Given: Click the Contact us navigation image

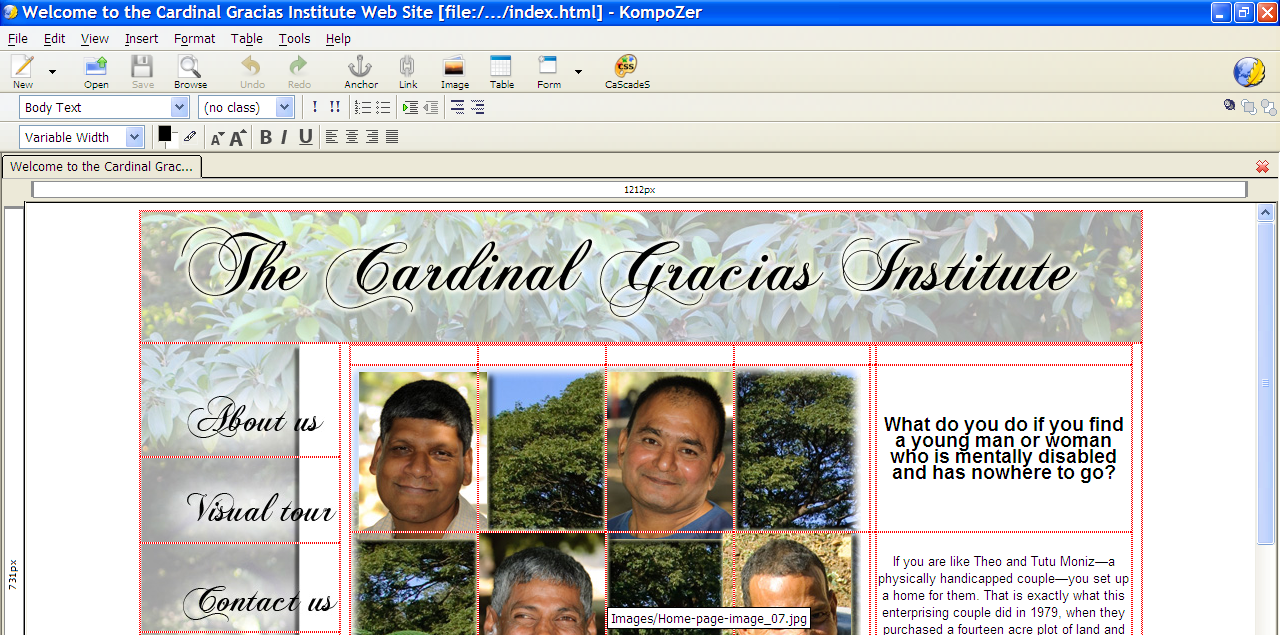Looking at the screenshot, I should 240,588.
